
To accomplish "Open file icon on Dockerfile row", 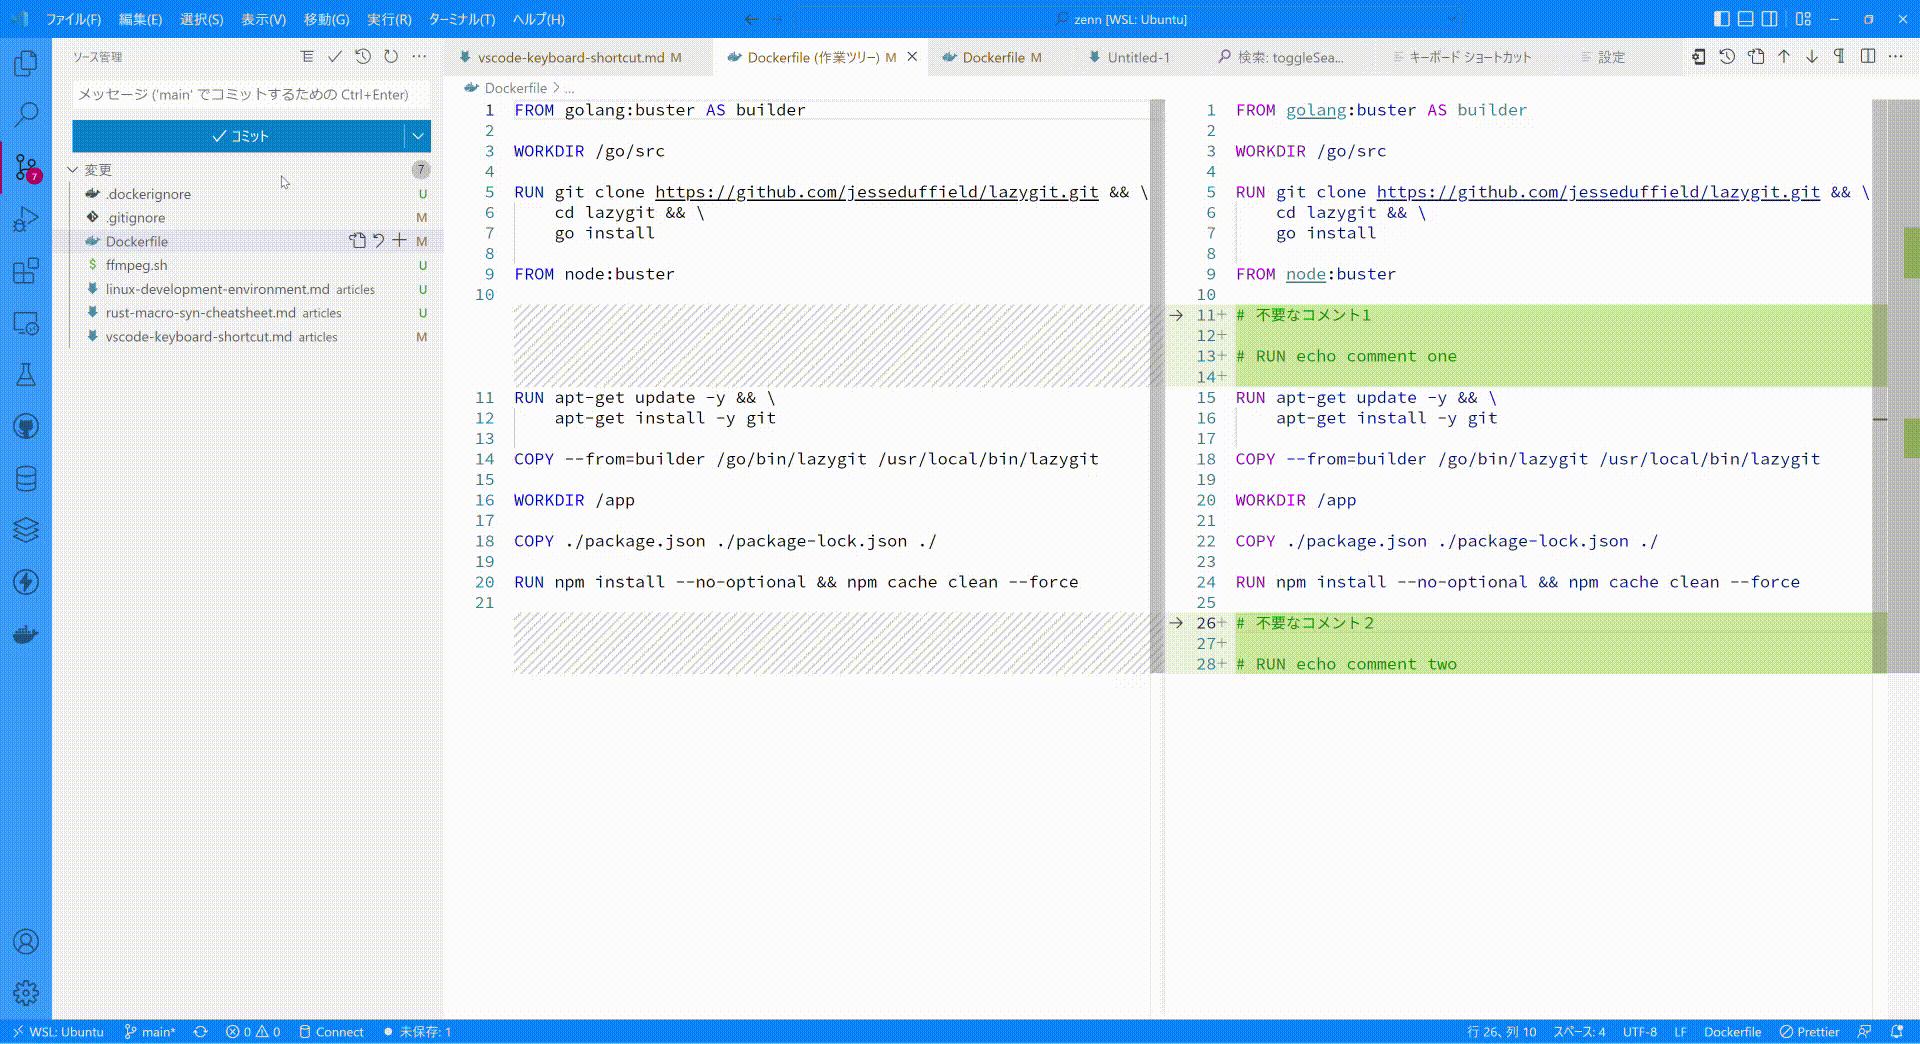I will click(x=357, y=240).
